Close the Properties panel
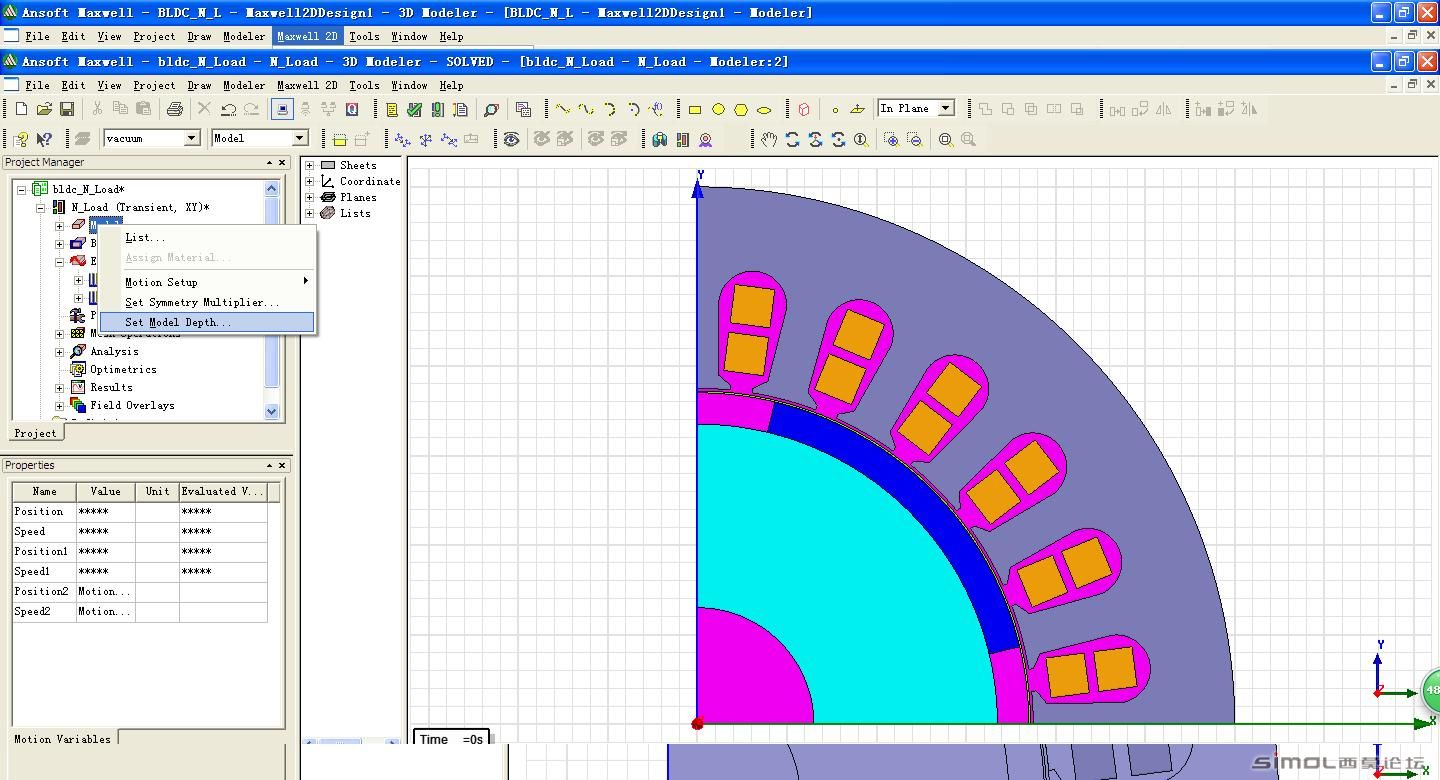 [282, 465]
